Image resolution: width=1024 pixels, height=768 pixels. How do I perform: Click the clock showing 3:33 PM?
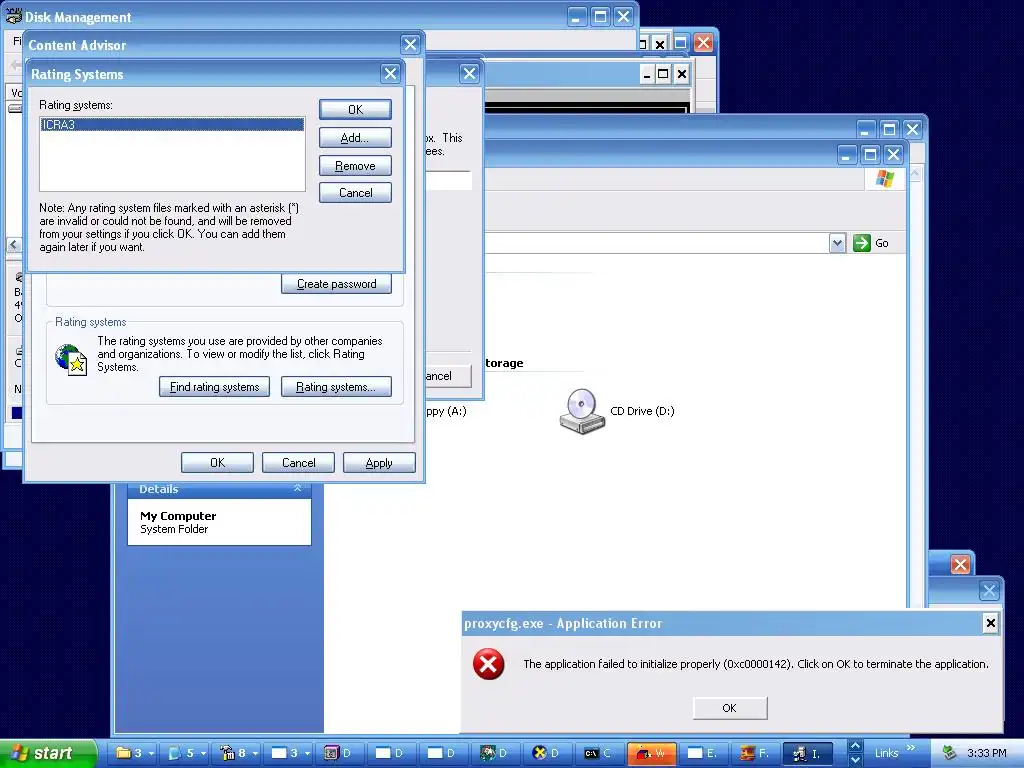coord(987,753)
